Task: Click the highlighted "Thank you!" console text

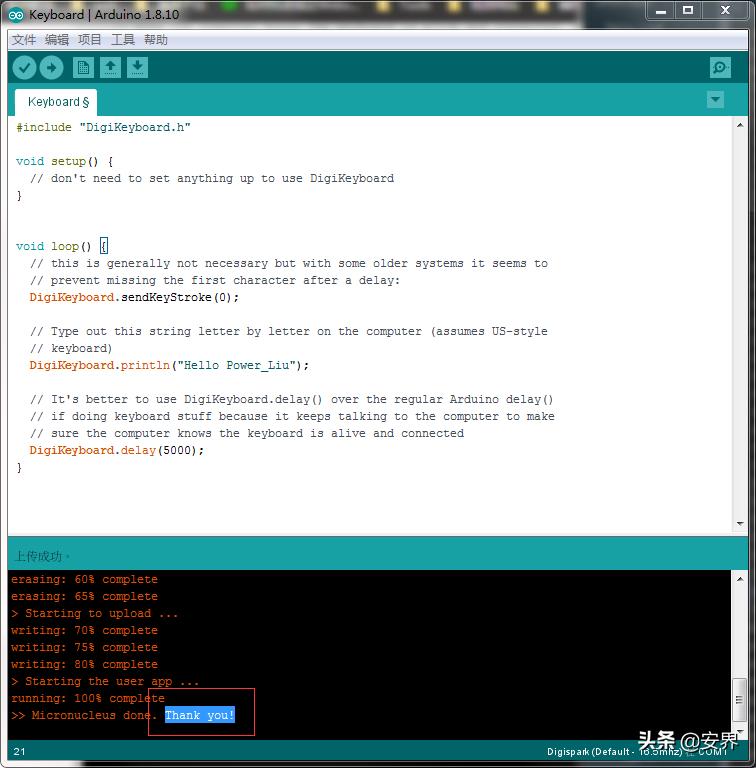Action: [x=200, y=715]
